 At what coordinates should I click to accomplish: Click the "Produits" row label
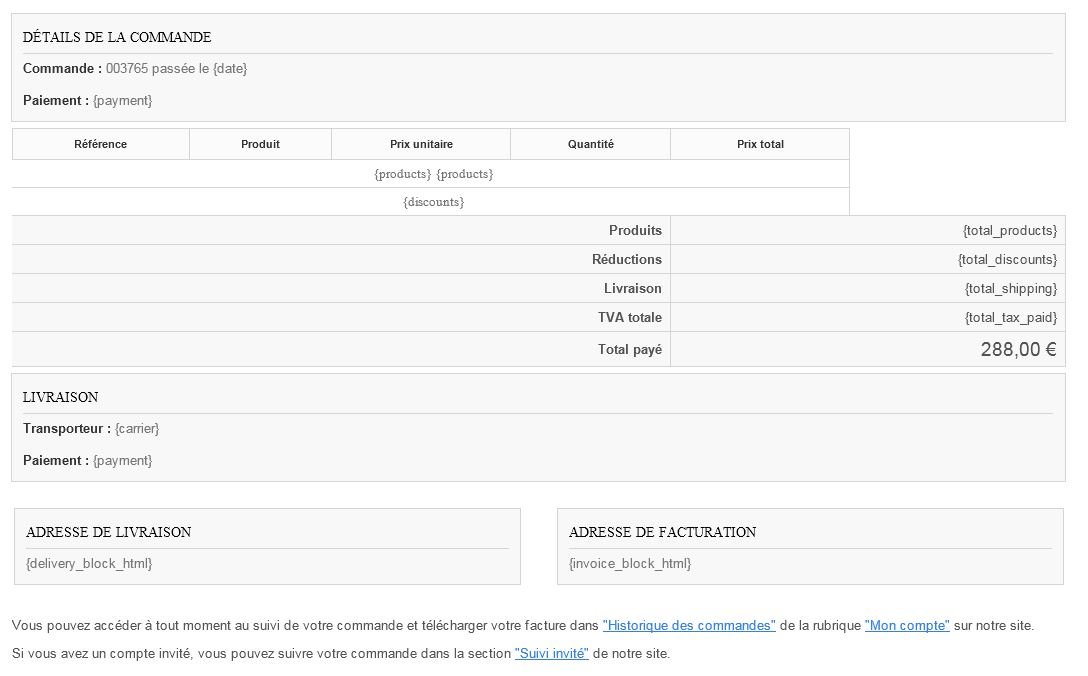(x=636, y=230)
